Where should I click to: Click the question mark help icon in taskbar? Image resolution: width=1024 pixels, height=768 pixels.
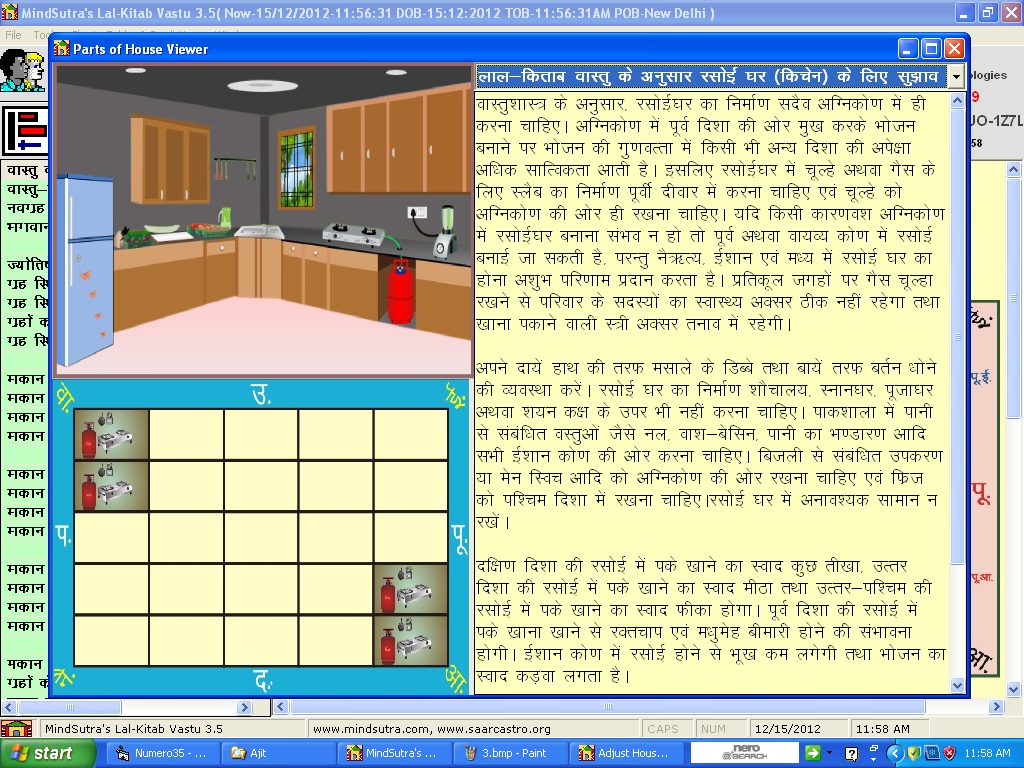click(852, 754)
